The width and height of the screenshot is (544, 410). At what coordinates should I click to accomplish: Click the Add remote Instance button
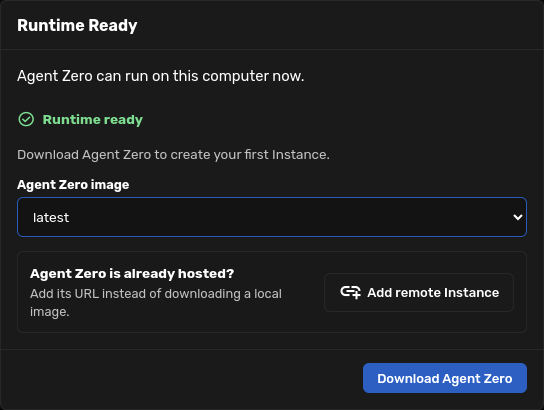pyautogui.click(x=419, y=292)
